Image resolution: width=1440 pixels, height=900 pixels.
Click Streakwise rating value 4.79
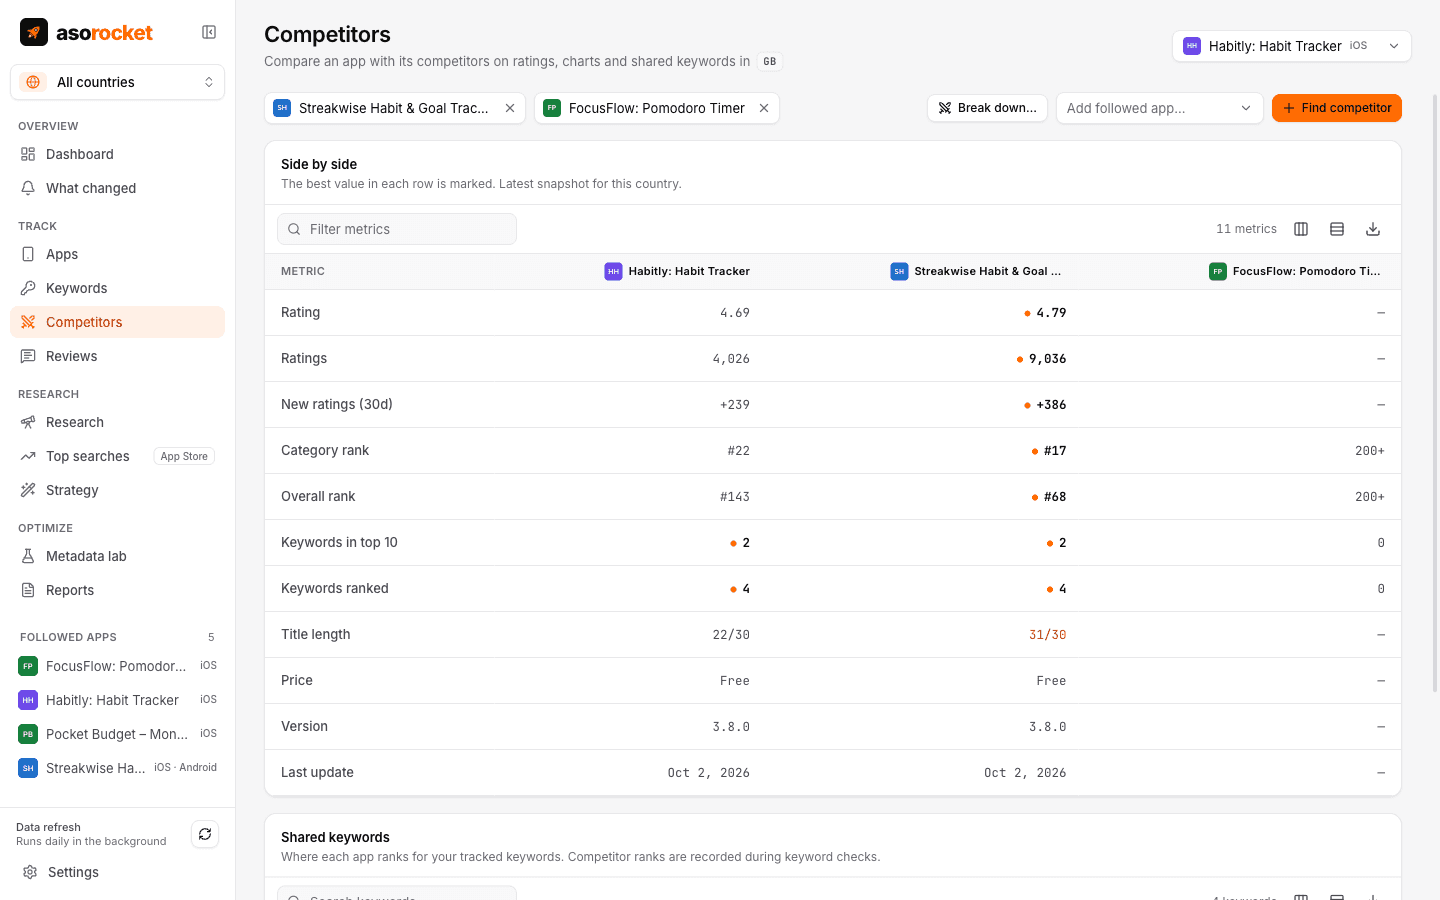pyautogui.click(x=1051, y=313)
